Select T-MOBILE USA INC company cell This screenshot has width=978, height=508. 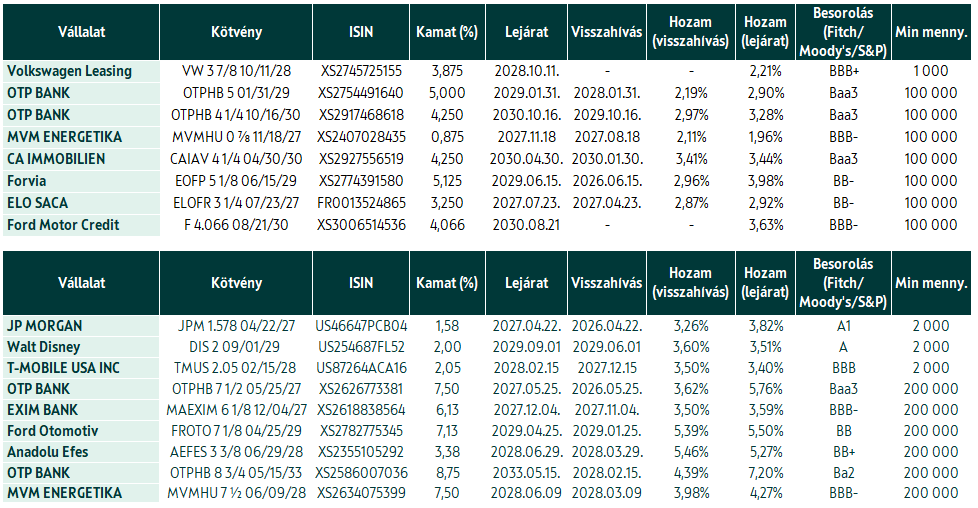click(x=81, y=368)
